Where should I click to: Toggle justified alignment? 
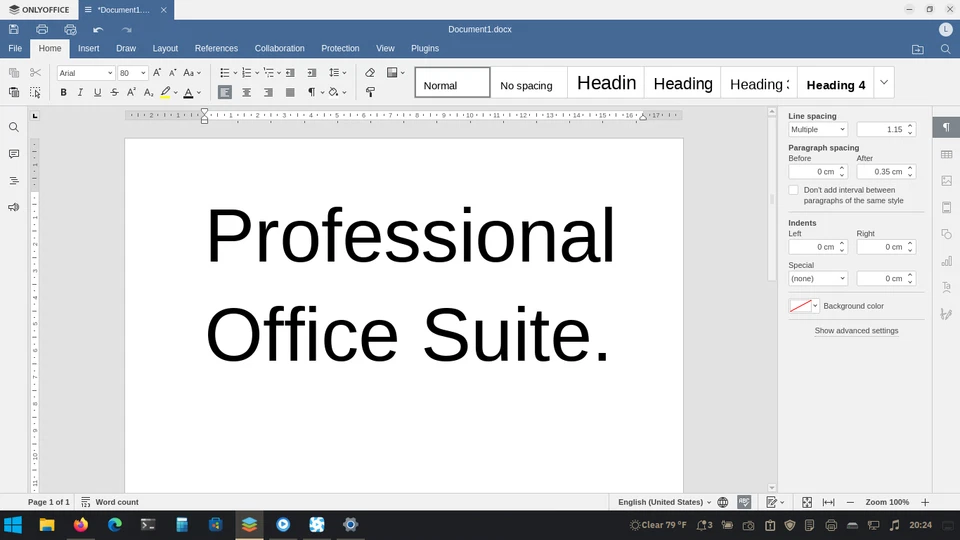[x=290, y=92]
